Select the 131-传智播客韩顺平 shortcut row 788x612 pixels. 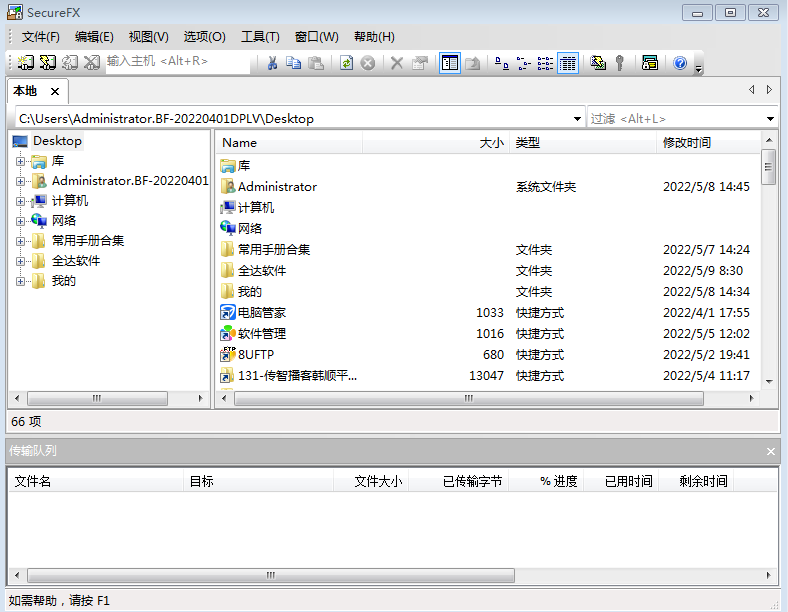[x=485, y=375]
